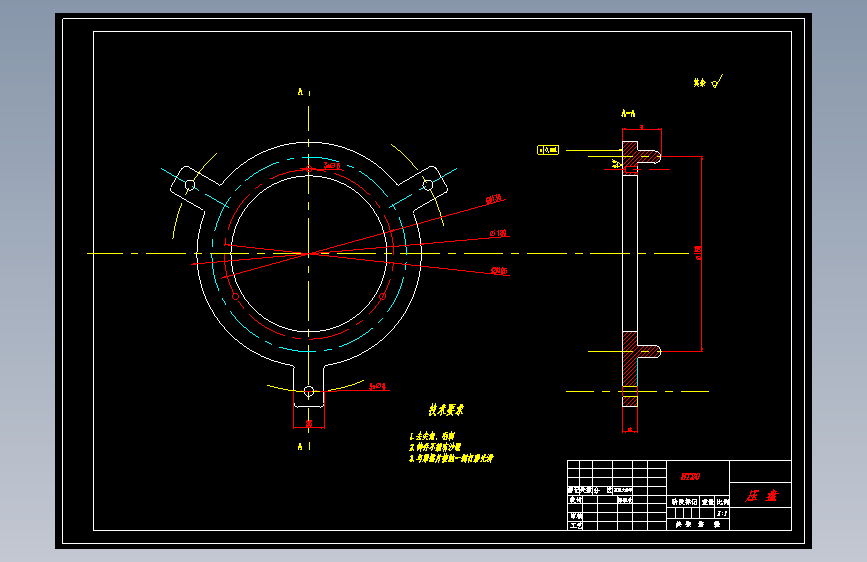Pick the bolt hole in right lug
The image size is (867, 562).
(x=427, y=185)
